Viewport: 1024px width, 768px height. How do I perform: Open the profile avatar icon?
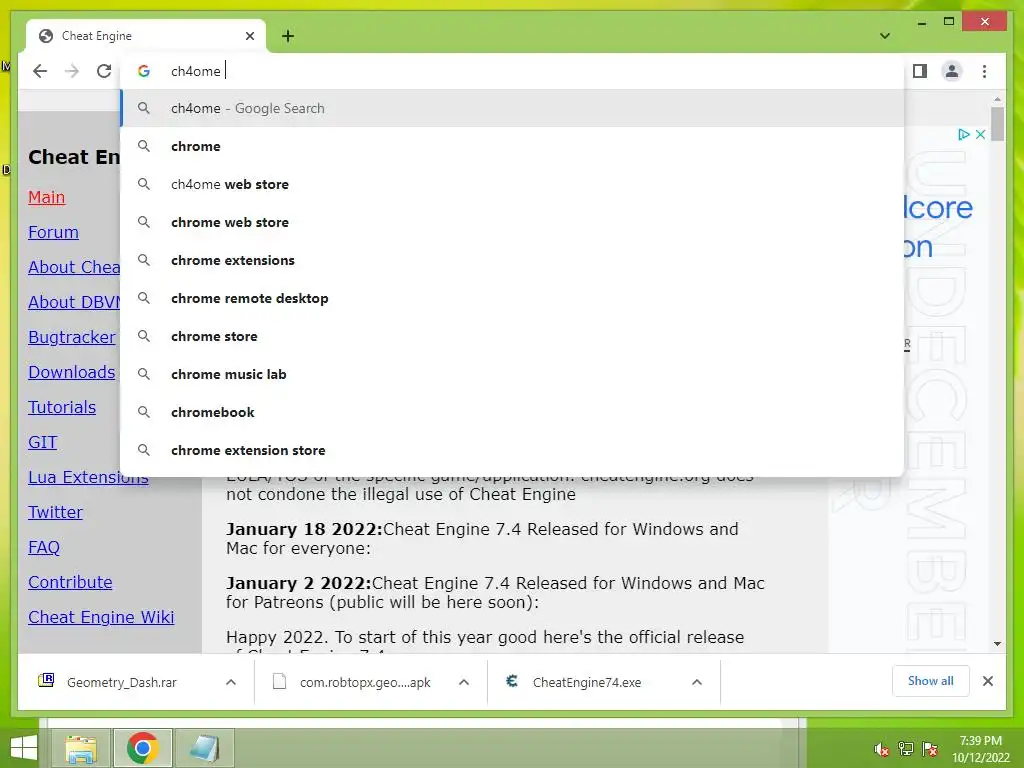coord(952,71)
